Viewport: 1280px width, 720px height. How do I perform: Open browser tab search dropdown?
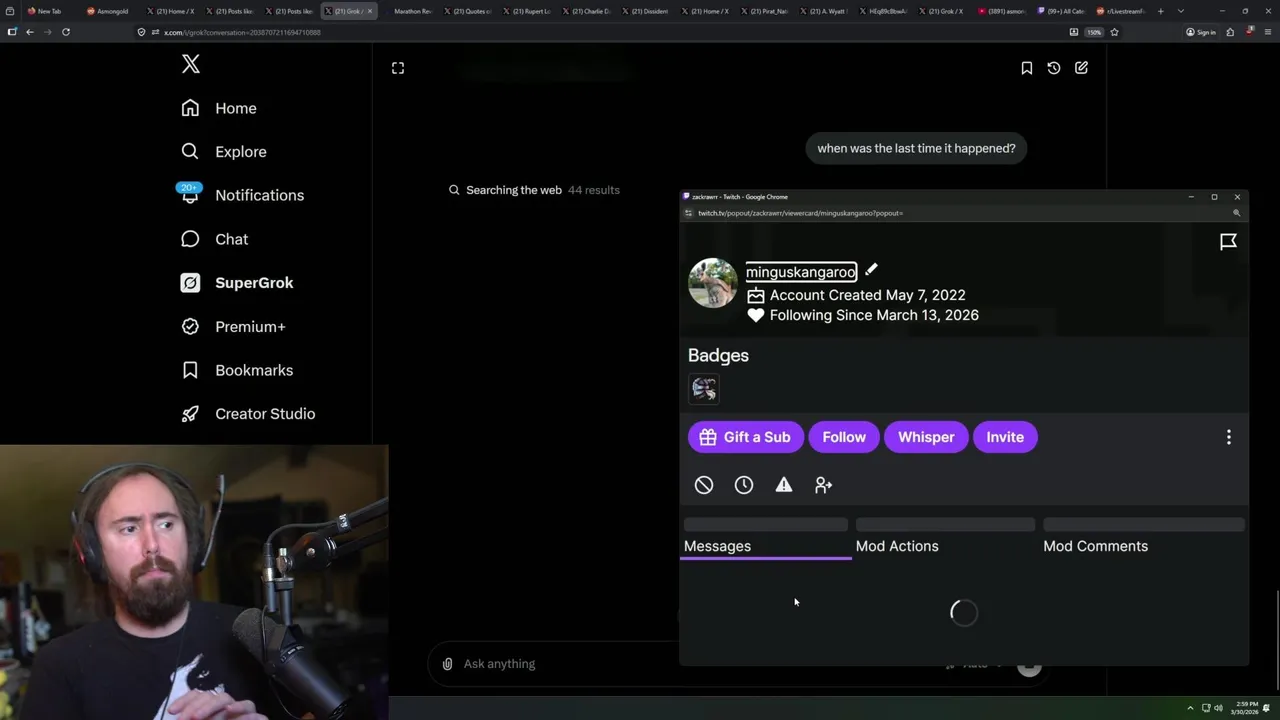(x=1181, y=11)
